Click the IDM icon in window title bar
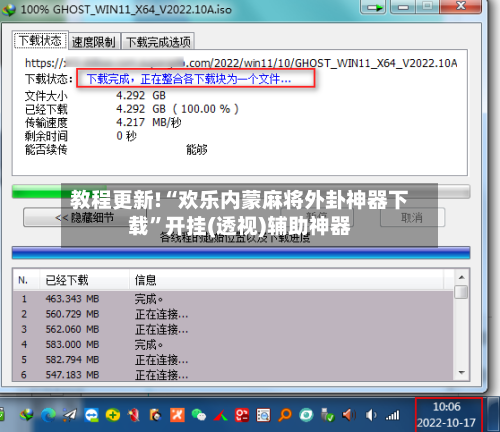500x432 pixels. [x=9, y=10]
